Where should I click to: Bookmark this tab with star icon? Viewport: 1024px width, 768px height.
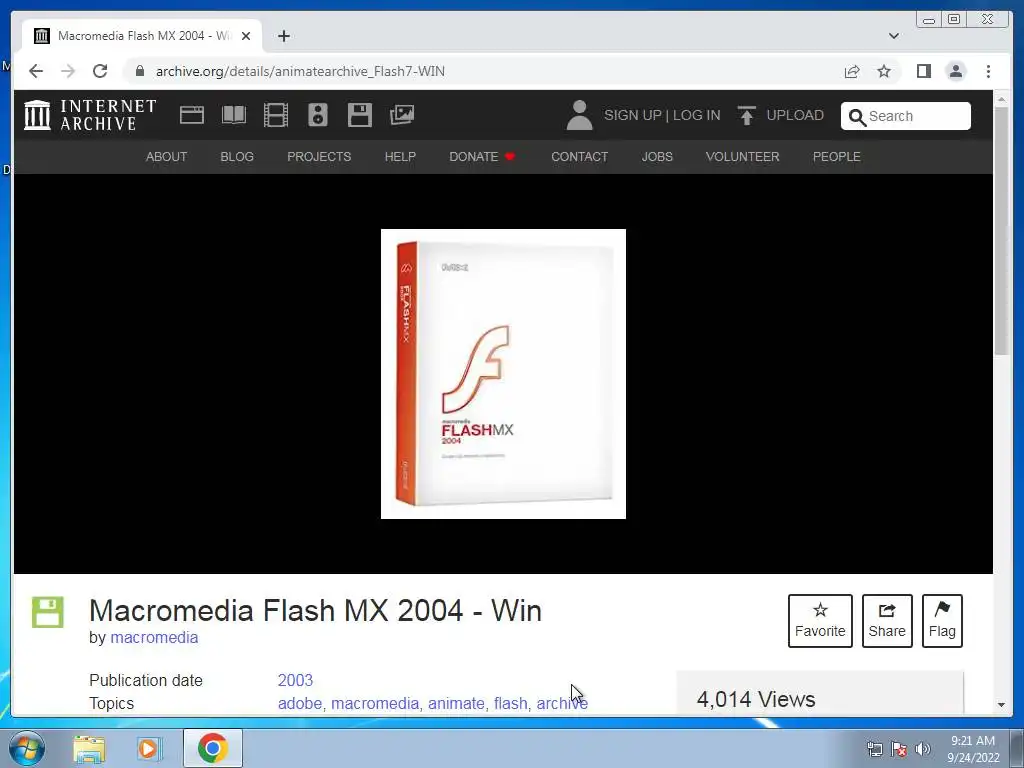[884, 71]
